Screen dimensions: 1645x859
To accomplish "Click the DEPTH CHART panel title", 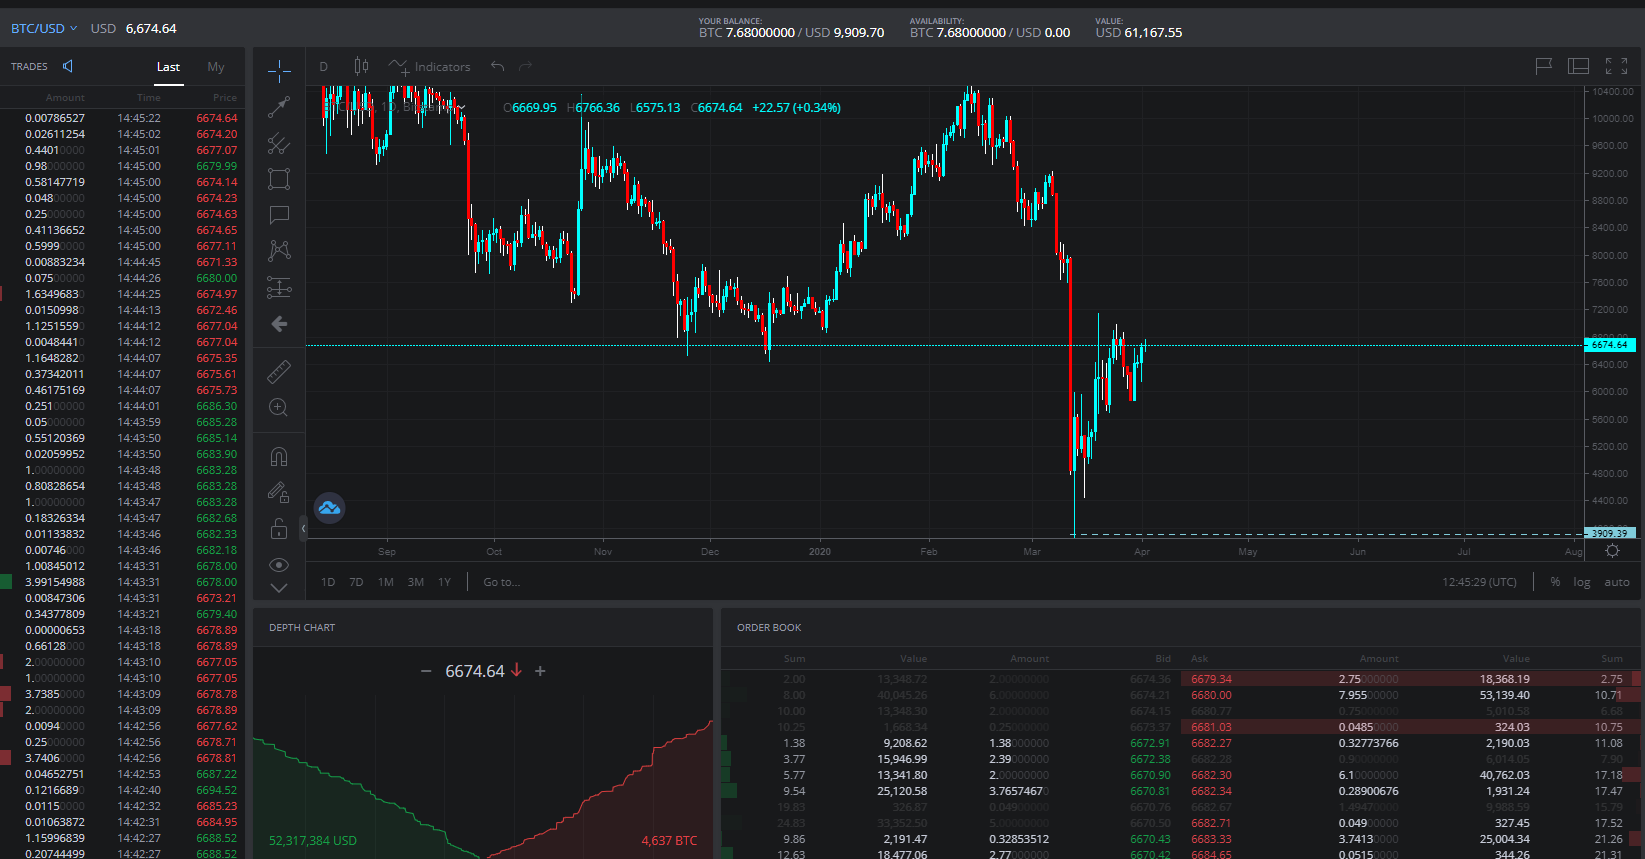I will click(x=302, y=628).
